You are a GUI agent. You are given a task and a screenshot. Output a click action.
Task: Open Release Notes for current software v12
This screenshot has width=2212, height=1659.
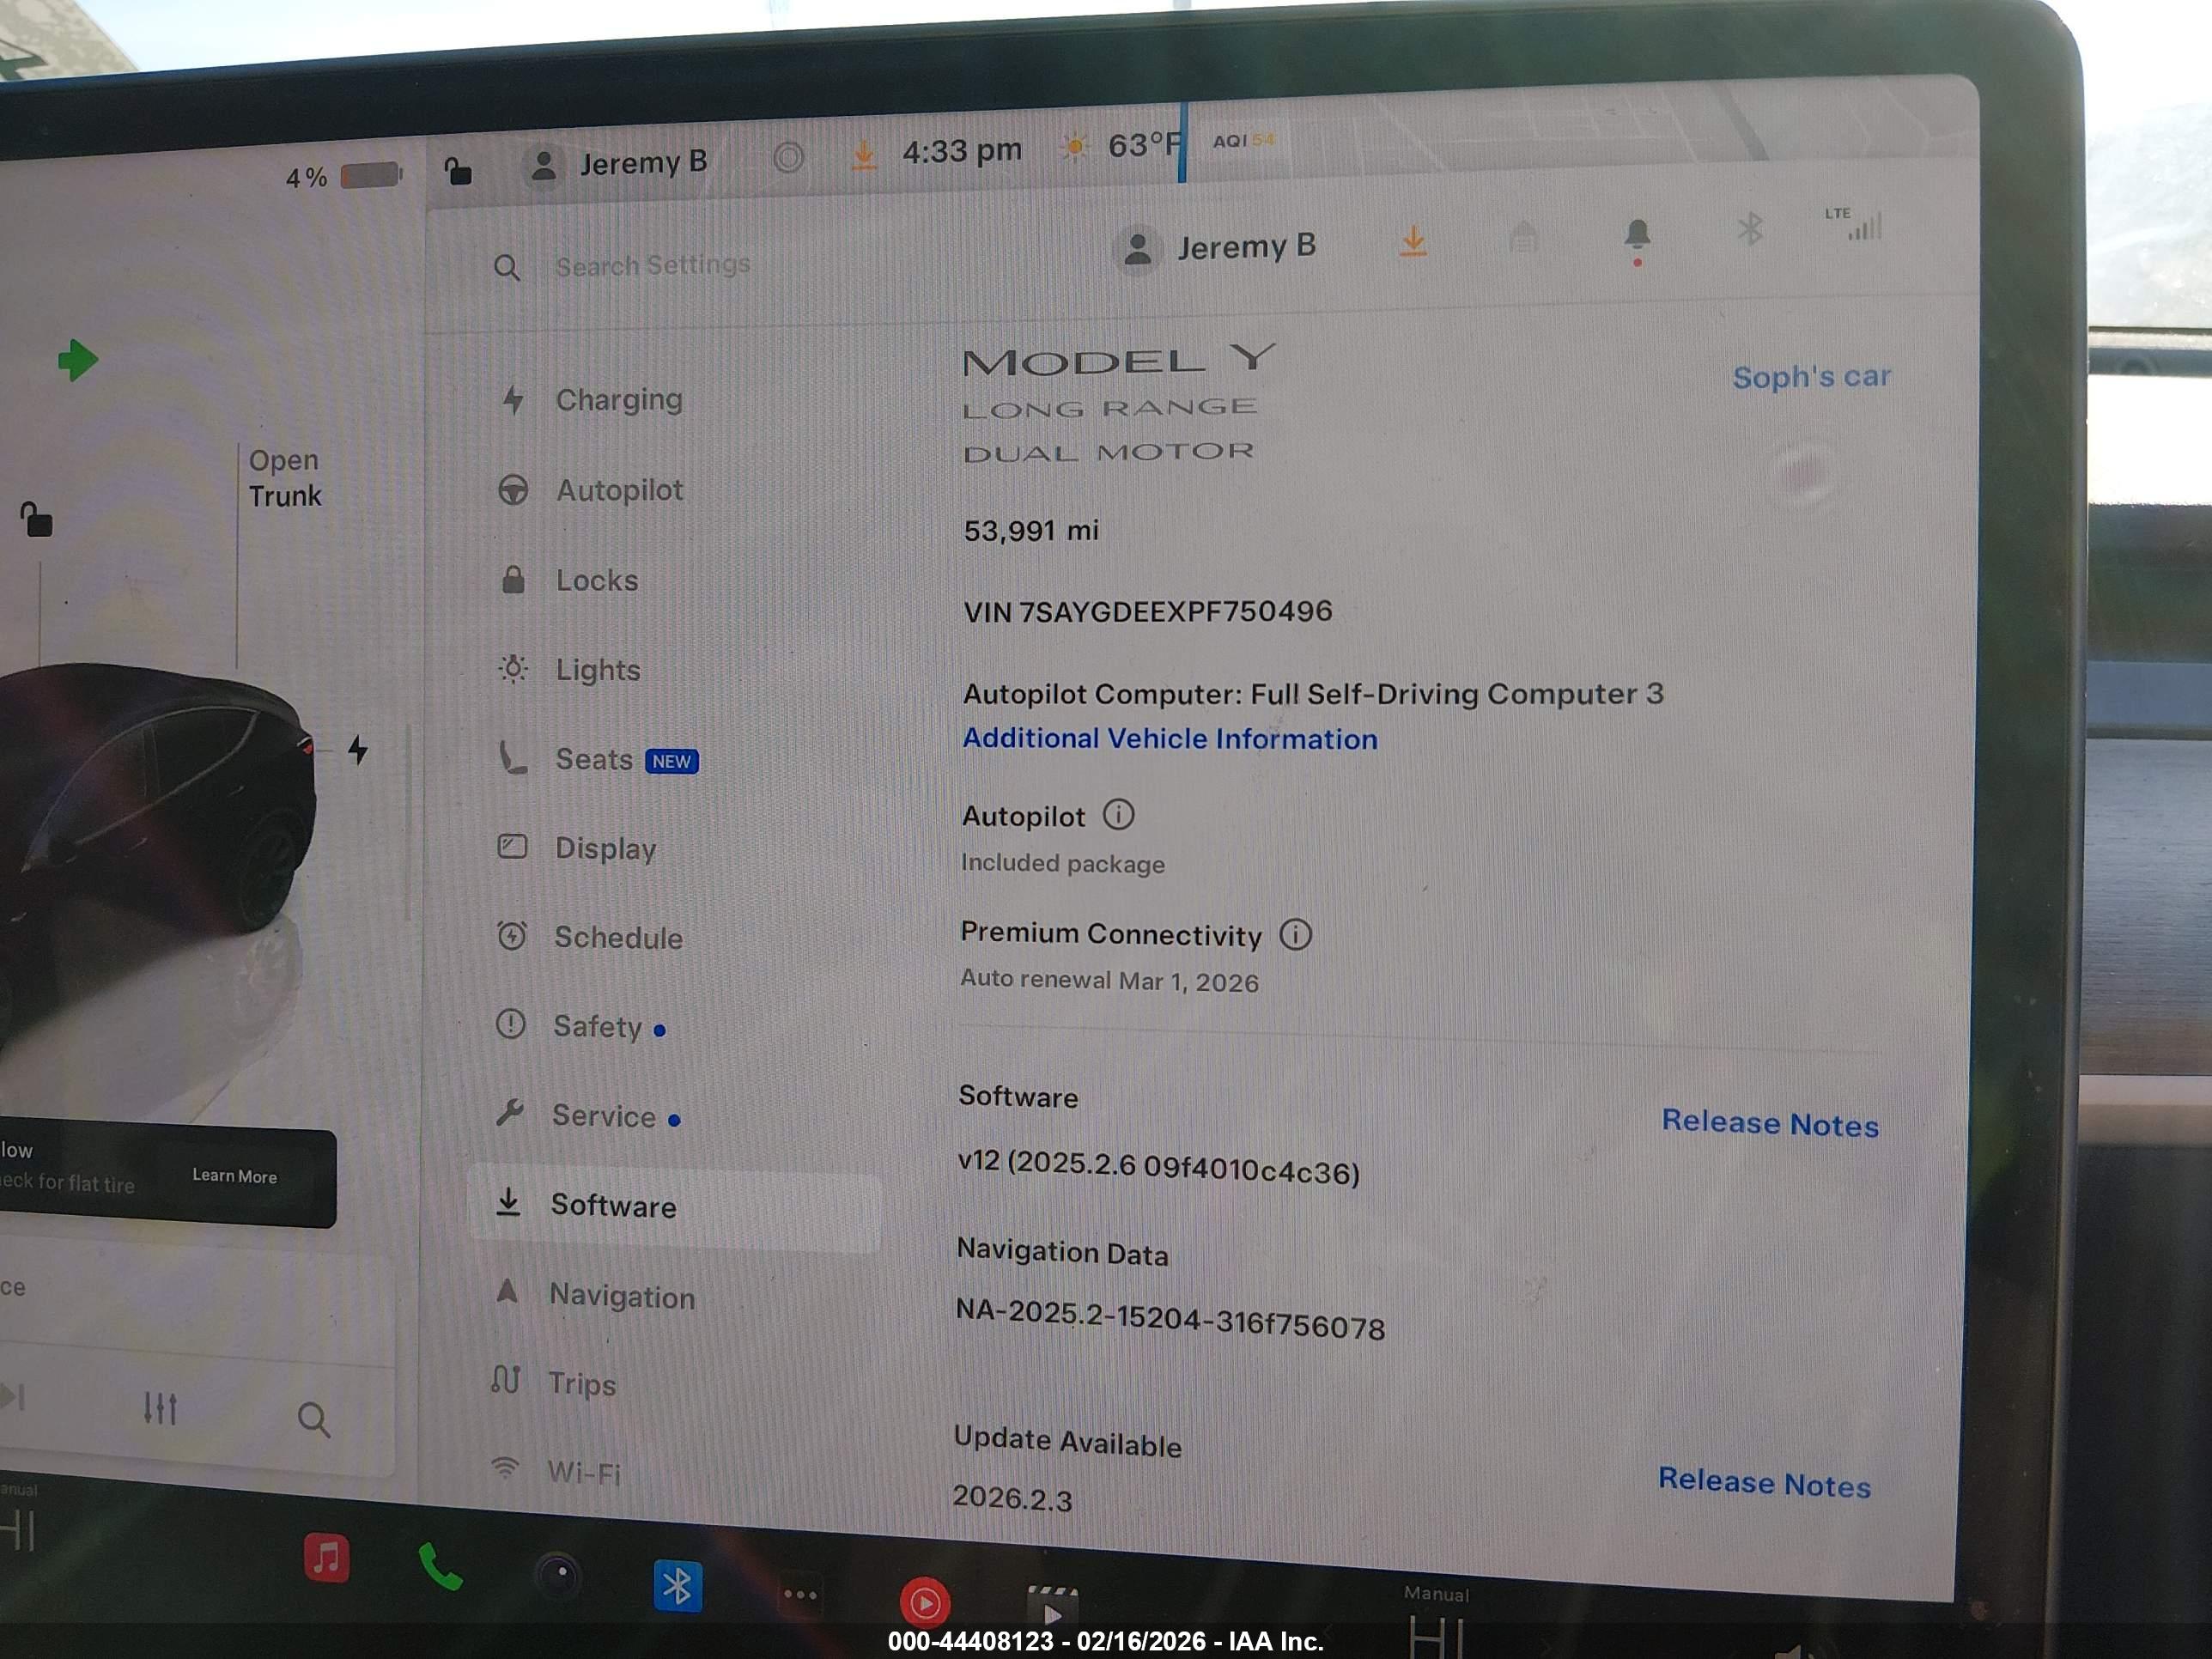1770,1123
